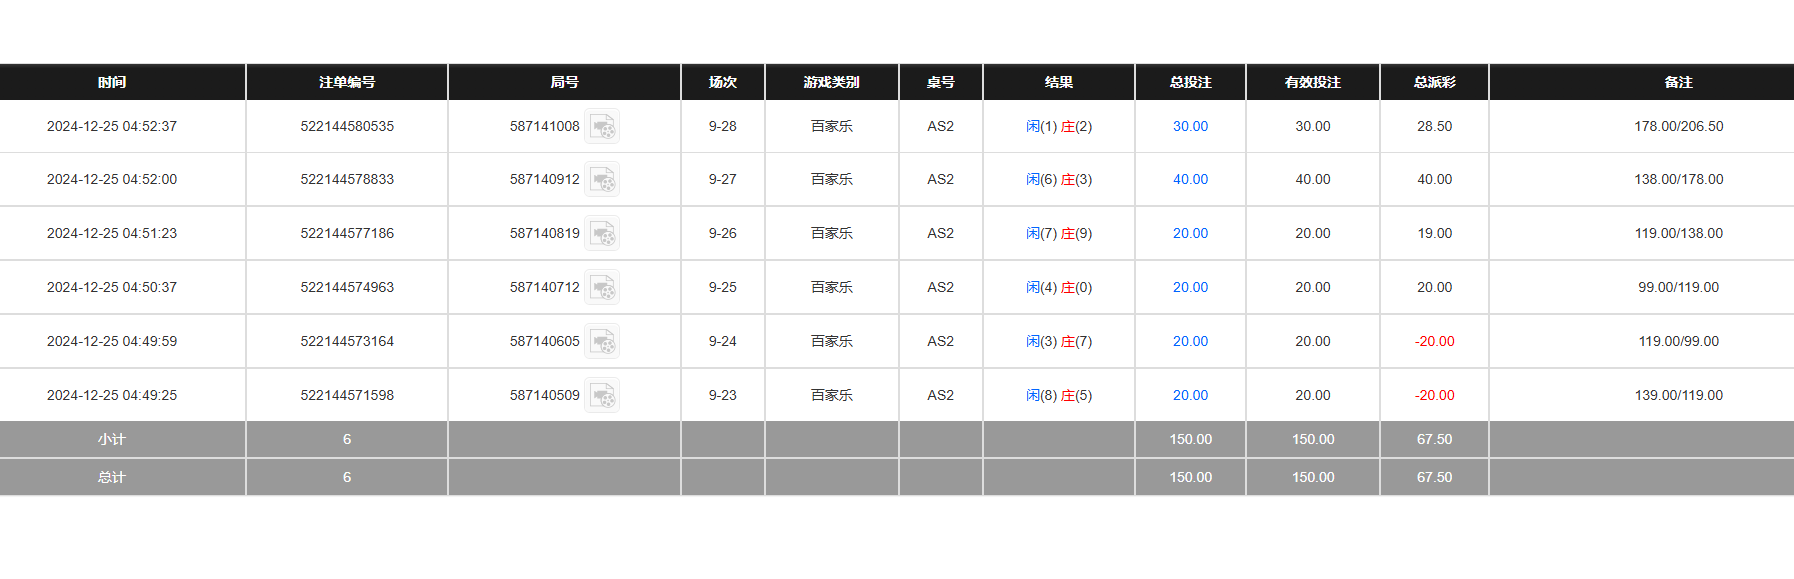Open the blue 40.00 total bet link
1794x579 pixels.
click(1190, 180)
